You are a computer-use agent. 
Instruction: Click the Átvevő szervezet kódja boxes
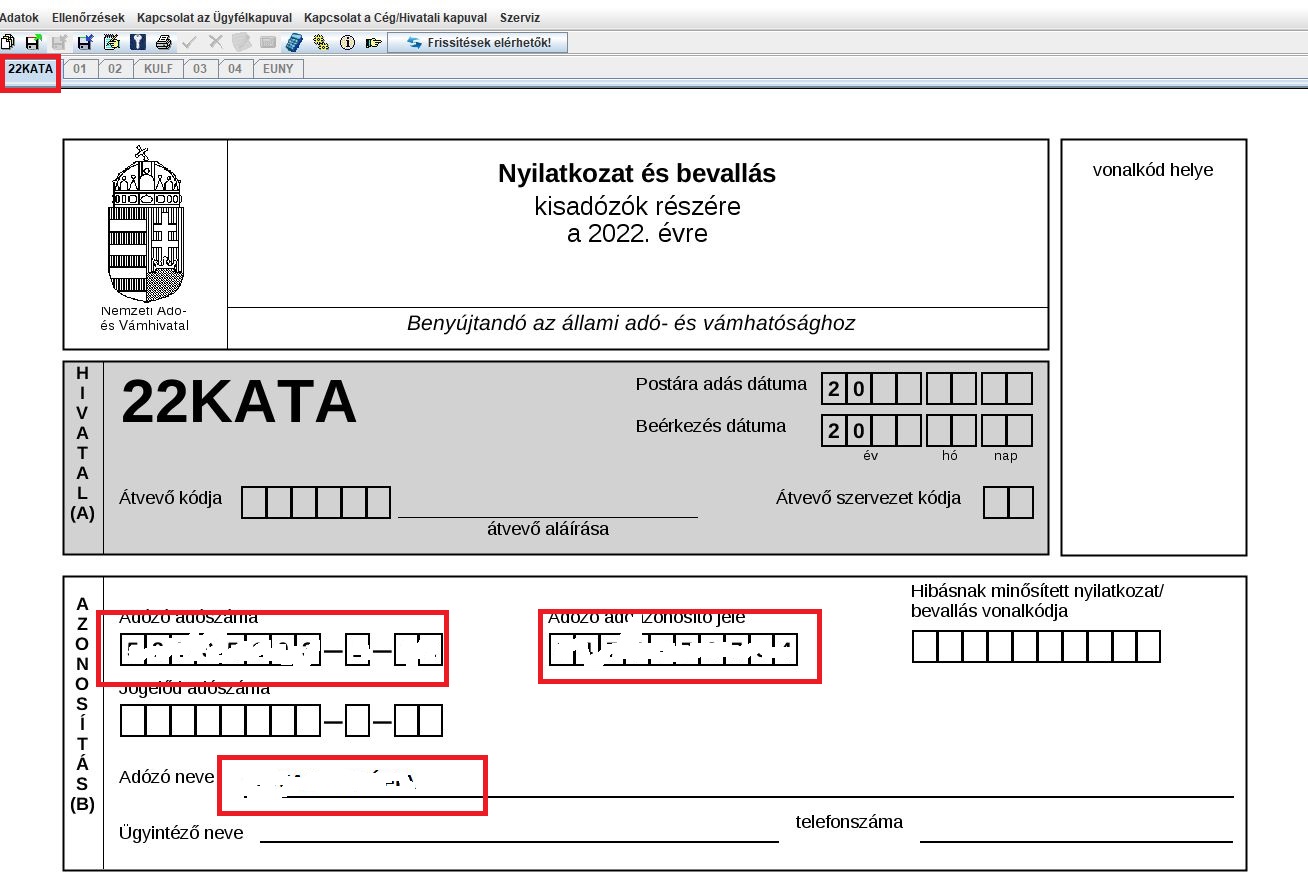coord(1008,502)
